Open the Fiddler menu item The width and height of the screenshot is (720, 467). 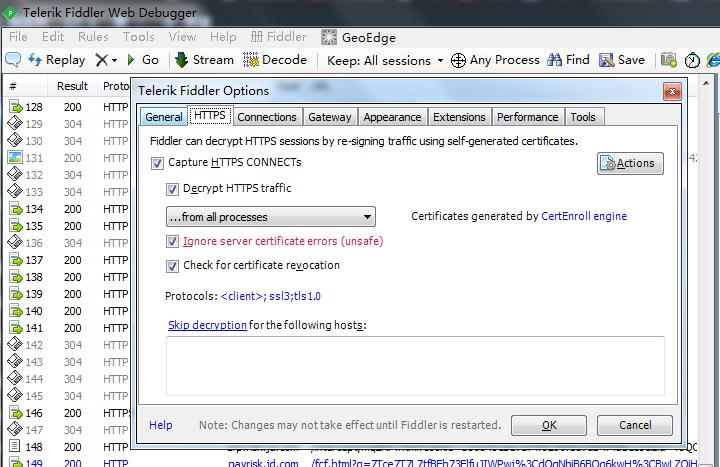point(279,37)
